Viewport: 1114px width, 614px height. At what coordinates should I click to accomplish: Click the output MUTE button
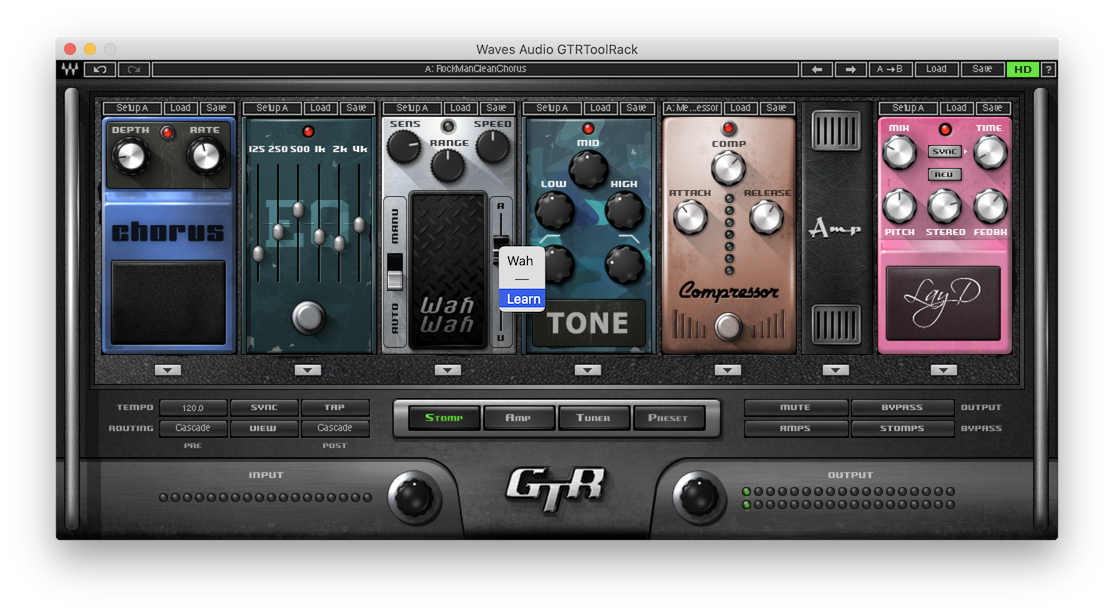pyautogui.click(x=795, y=407)
